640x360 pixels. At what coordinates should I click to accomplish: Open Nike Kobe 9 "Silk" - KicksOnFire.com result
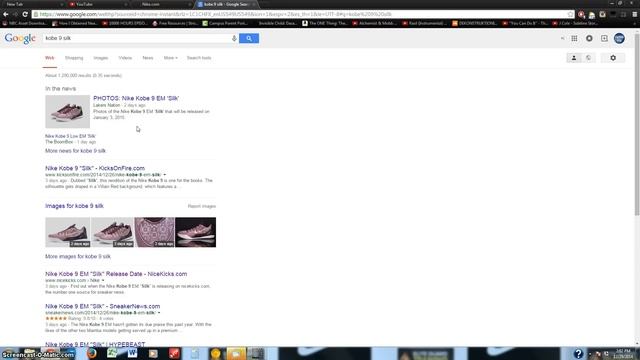(95, 168)
